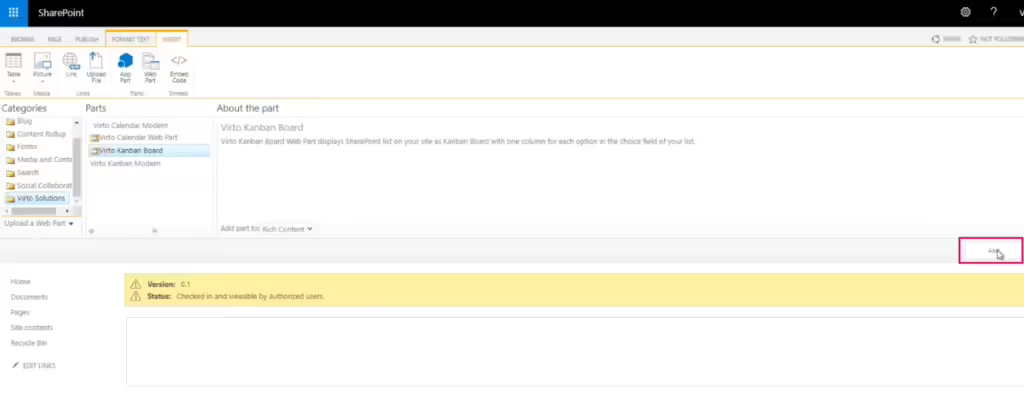Click the SharePoint title in header

click(61, 13)
